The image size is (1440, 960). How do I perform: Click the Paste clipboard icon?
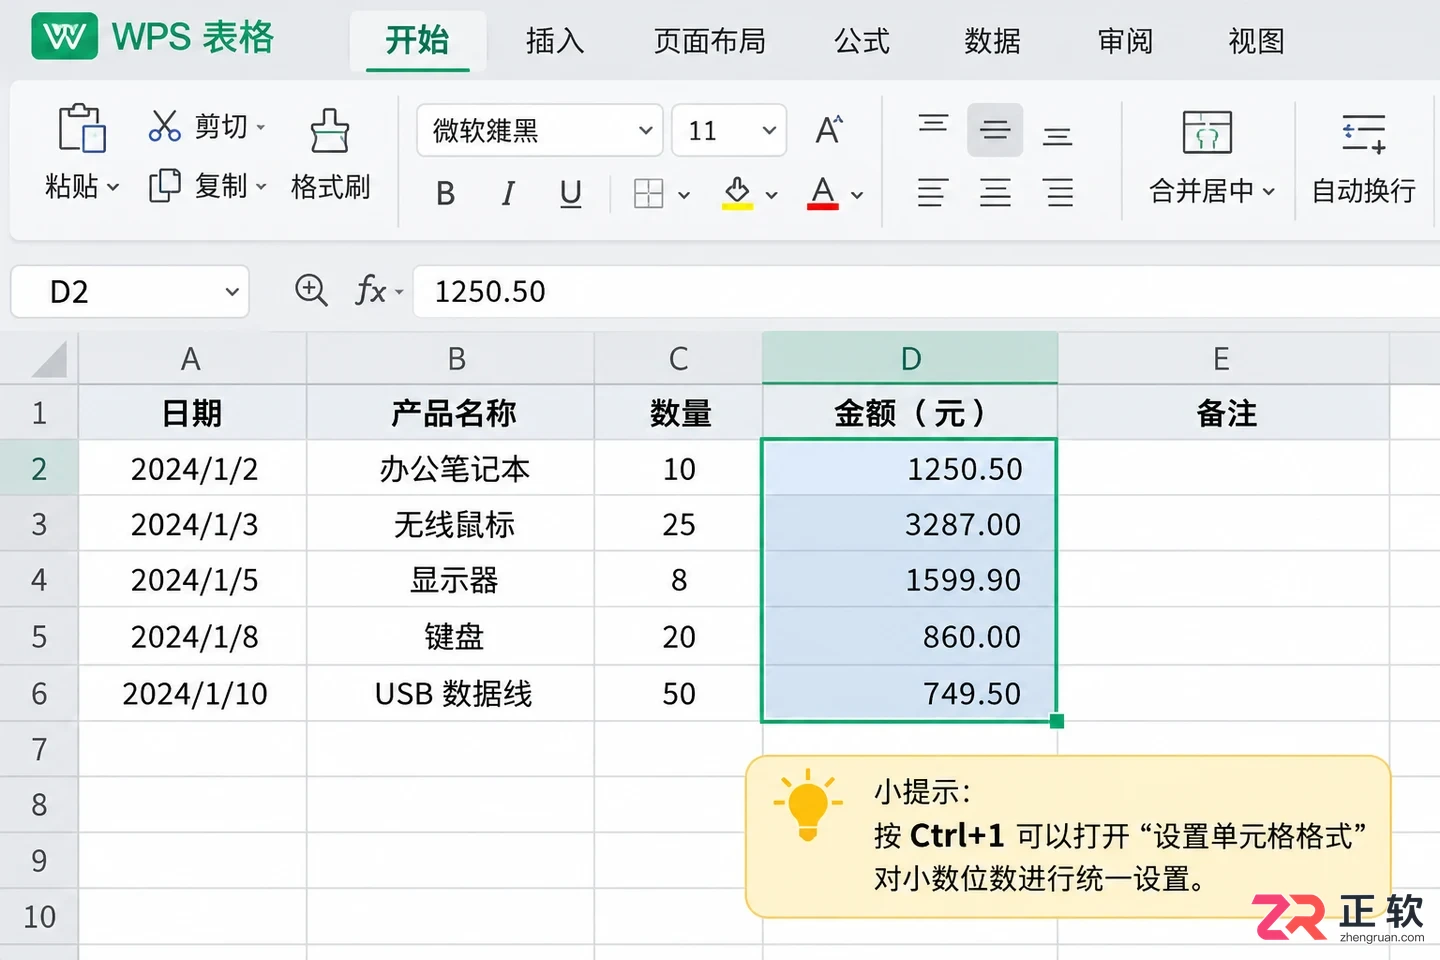(x=82, y=128)
